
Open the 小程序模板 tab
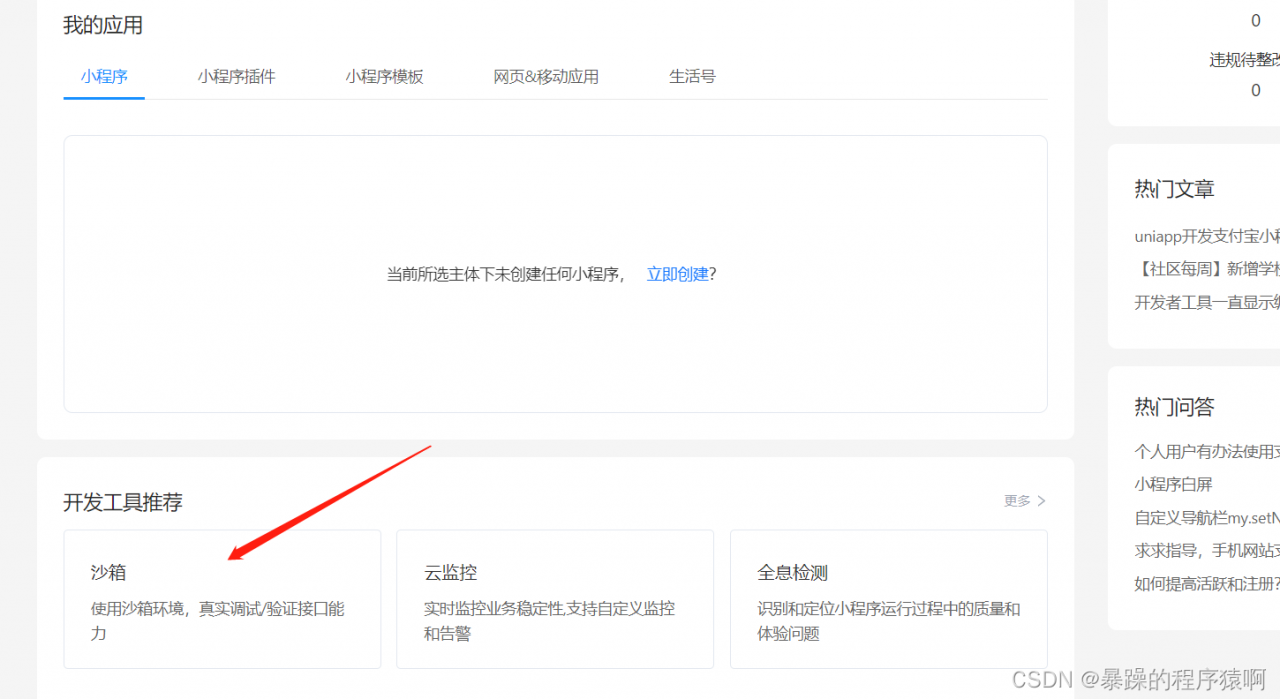point(384,76)
